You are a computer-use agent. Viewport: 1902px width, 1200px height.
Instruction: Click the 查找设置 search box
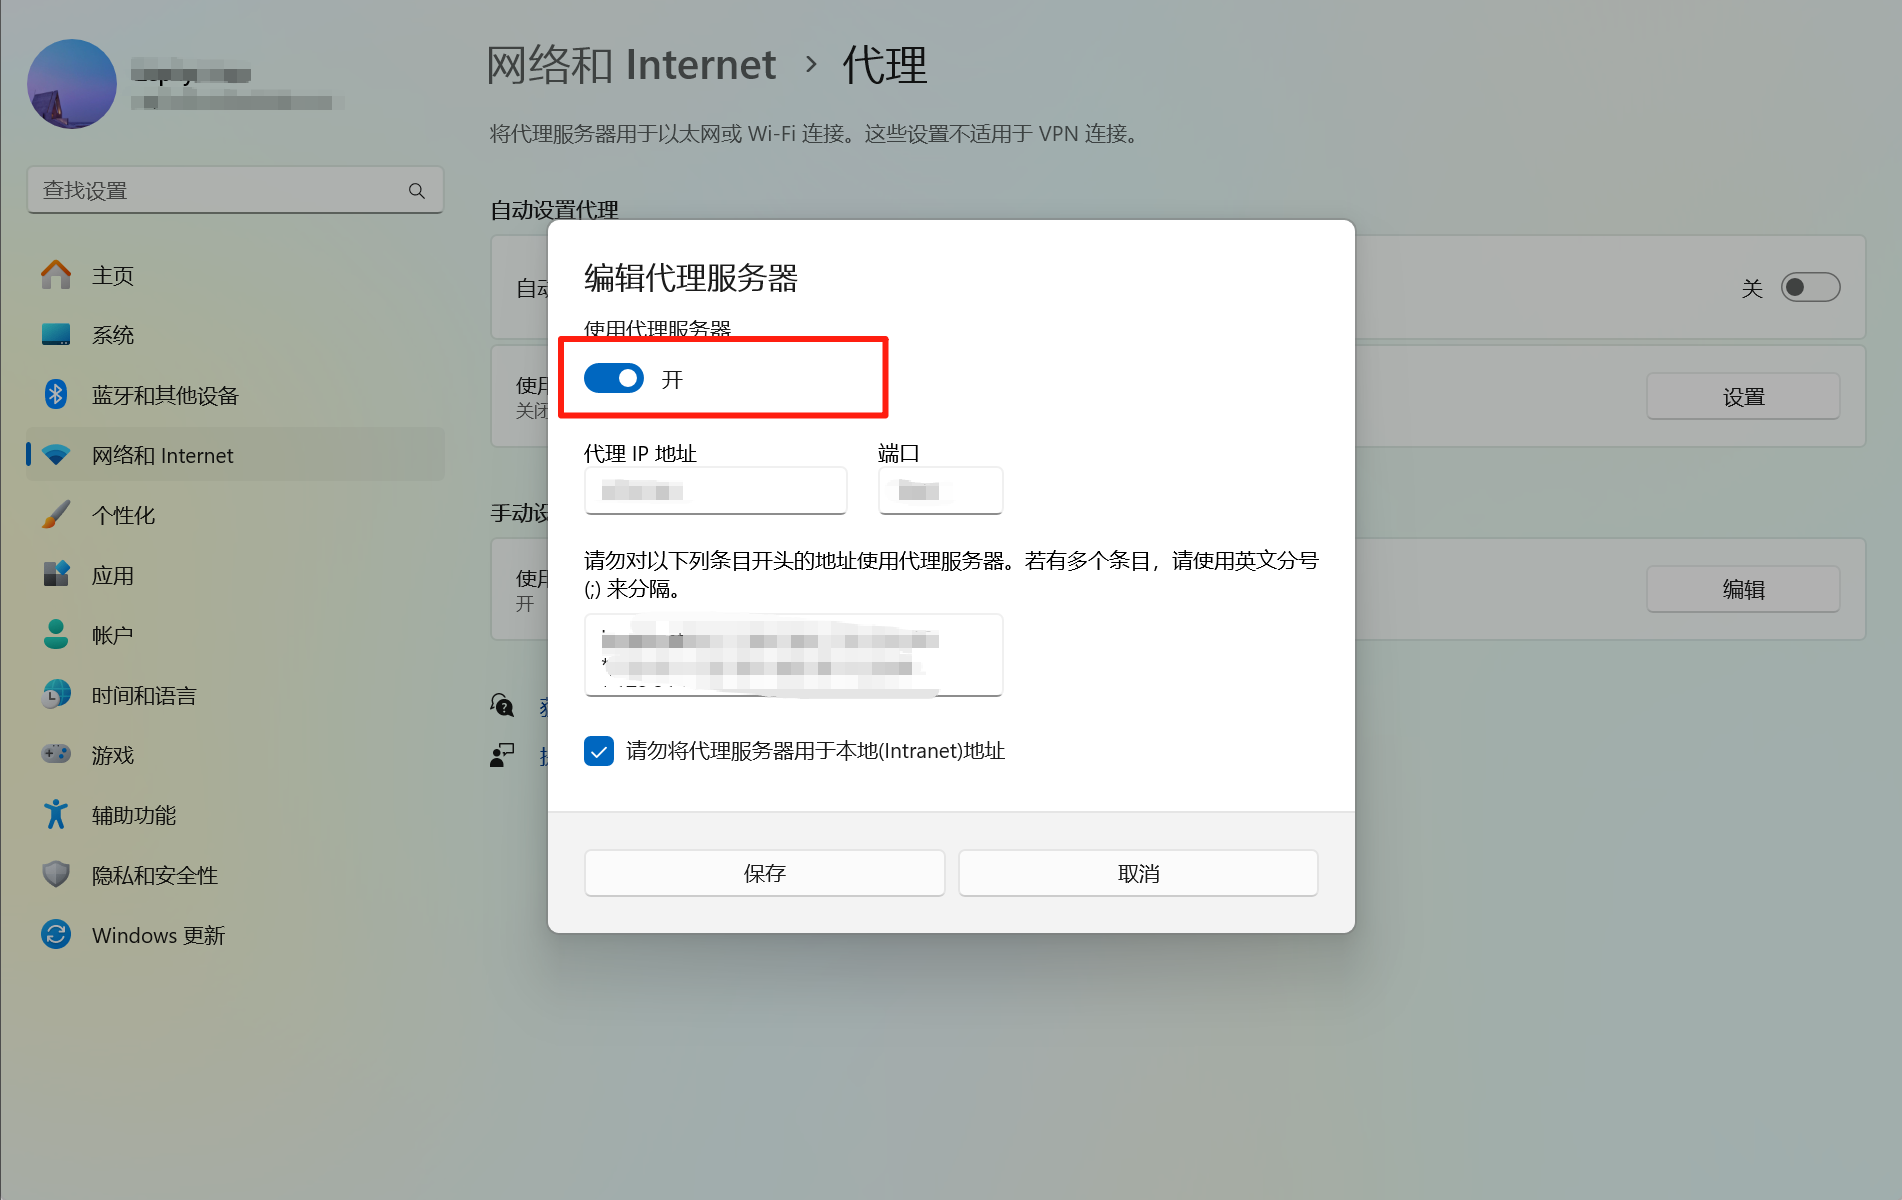tap(236, 190)
